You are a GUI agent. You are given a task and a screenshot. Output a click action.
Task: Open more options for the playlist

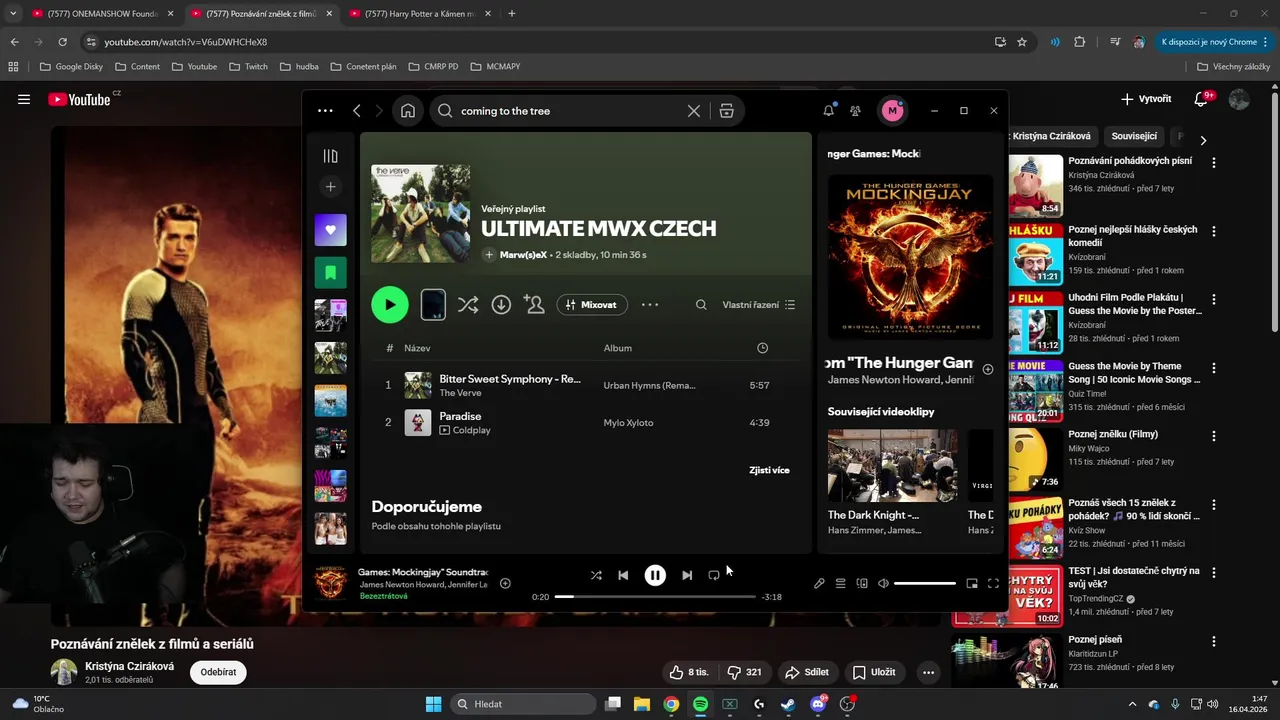tap(650, 305)
